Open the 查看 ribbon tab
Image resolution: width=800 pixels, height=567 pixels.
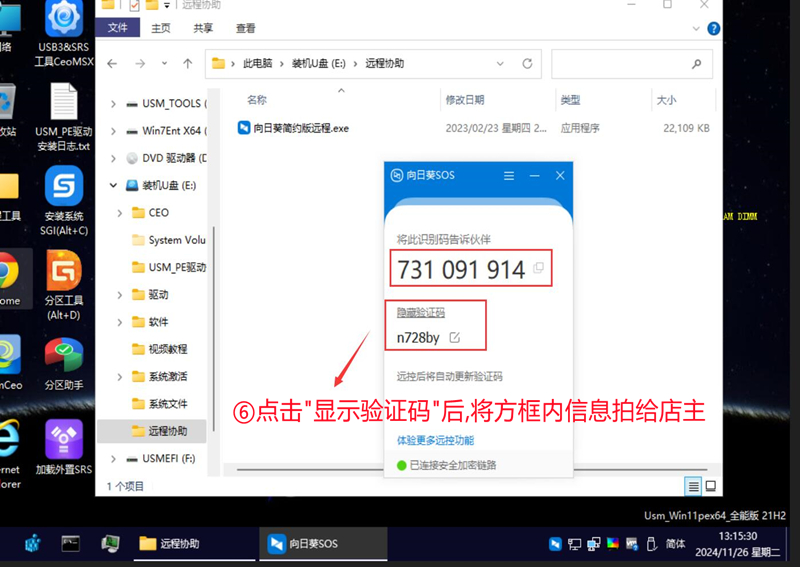point(245,29)
